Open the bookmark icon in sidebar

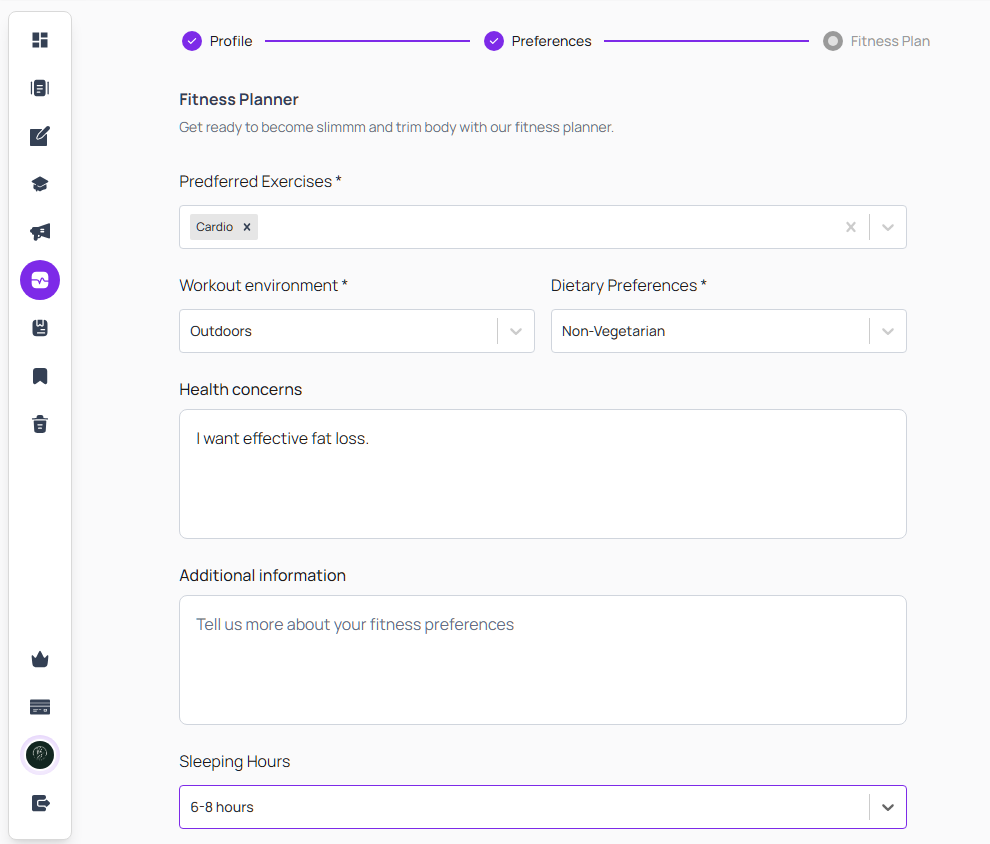(40, 376)
